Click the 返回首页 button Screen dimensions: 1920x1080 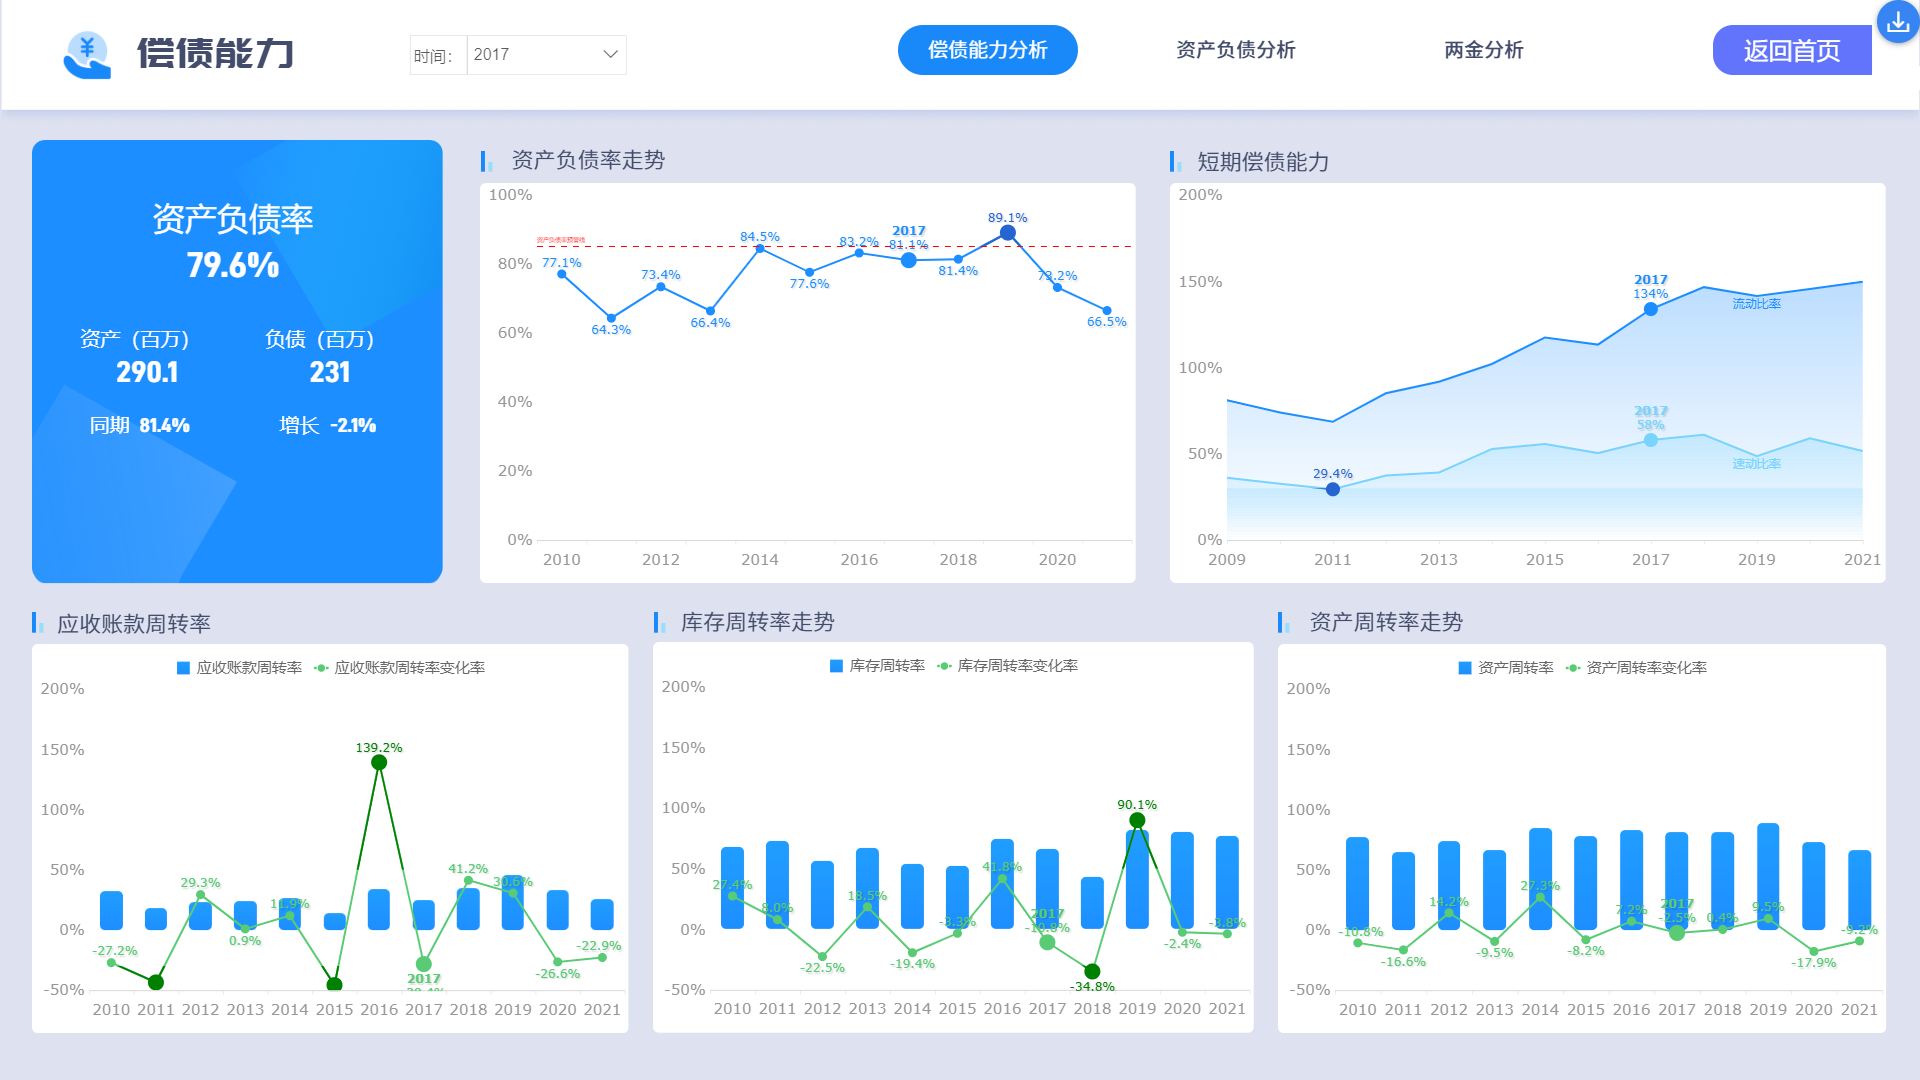pos(1791,51)
